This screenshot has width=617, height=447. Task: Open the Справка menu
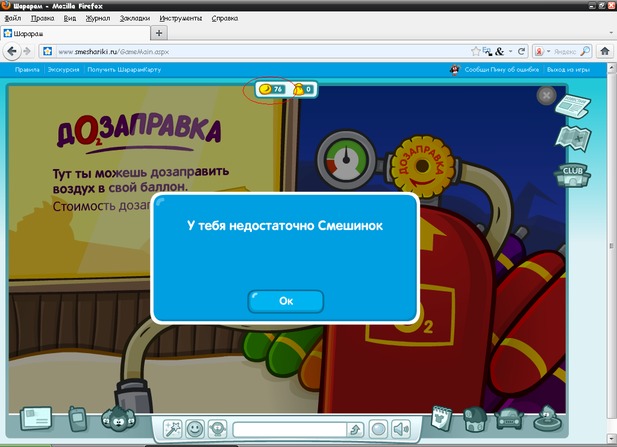click(225, 18)
